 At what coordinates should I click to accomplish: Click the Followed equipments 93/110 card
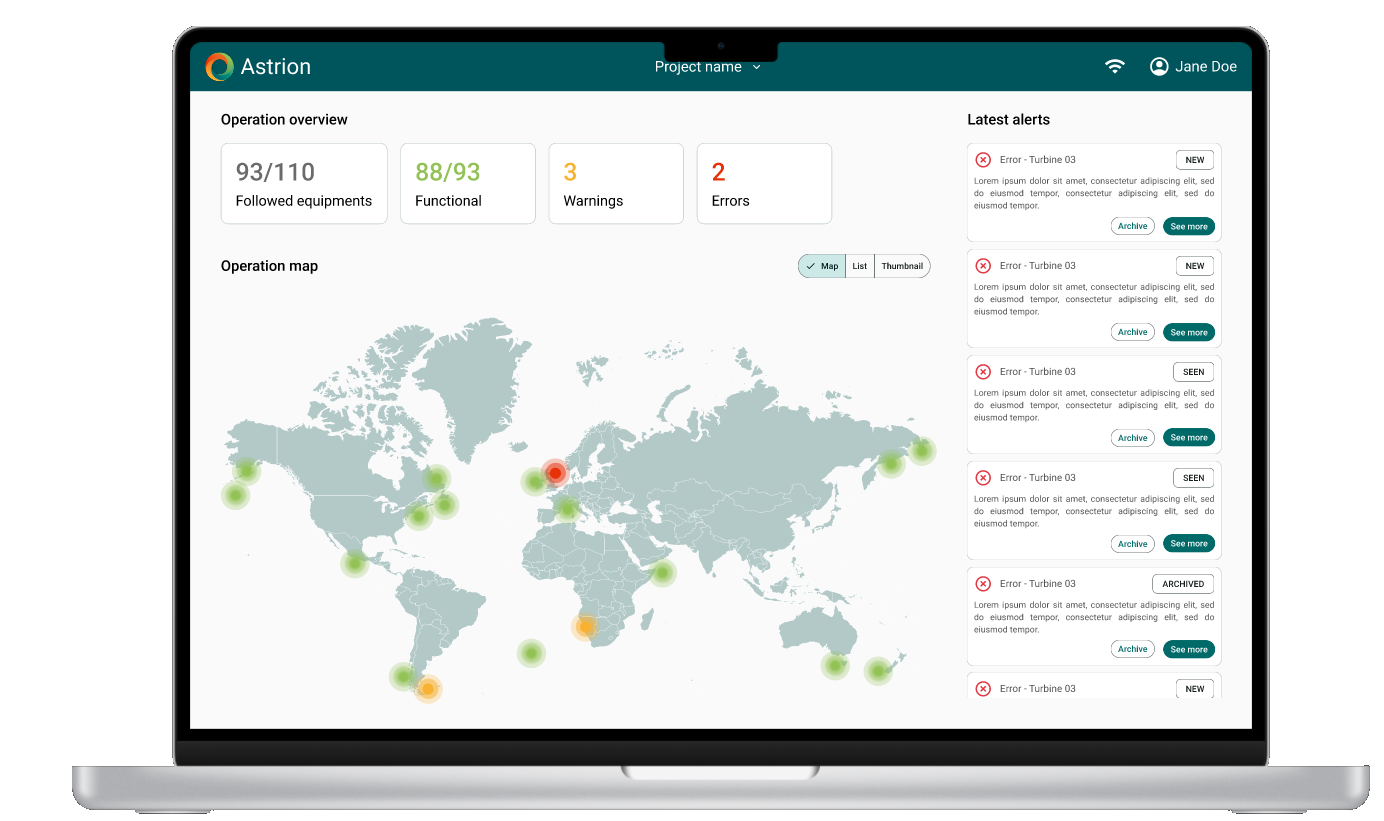303,183
